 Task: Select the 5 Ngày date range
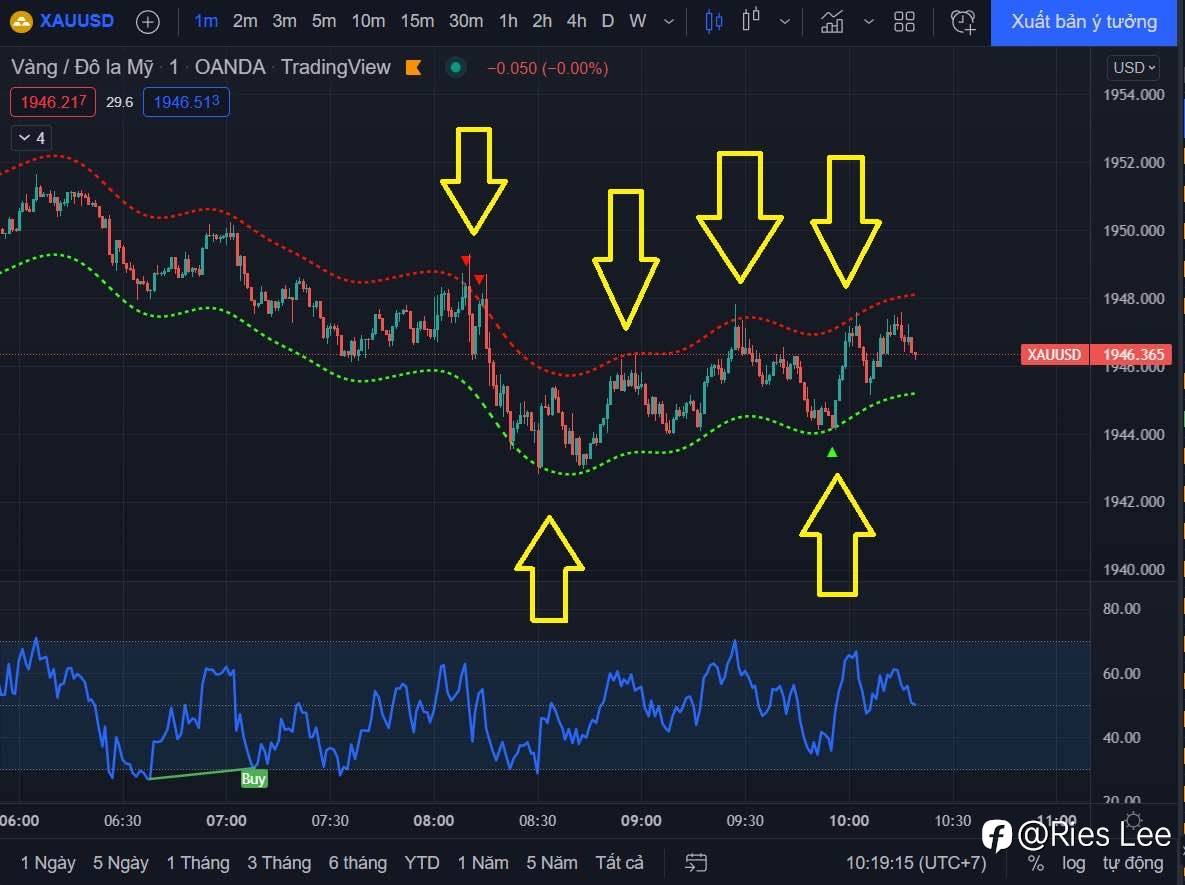click(120, 862)
